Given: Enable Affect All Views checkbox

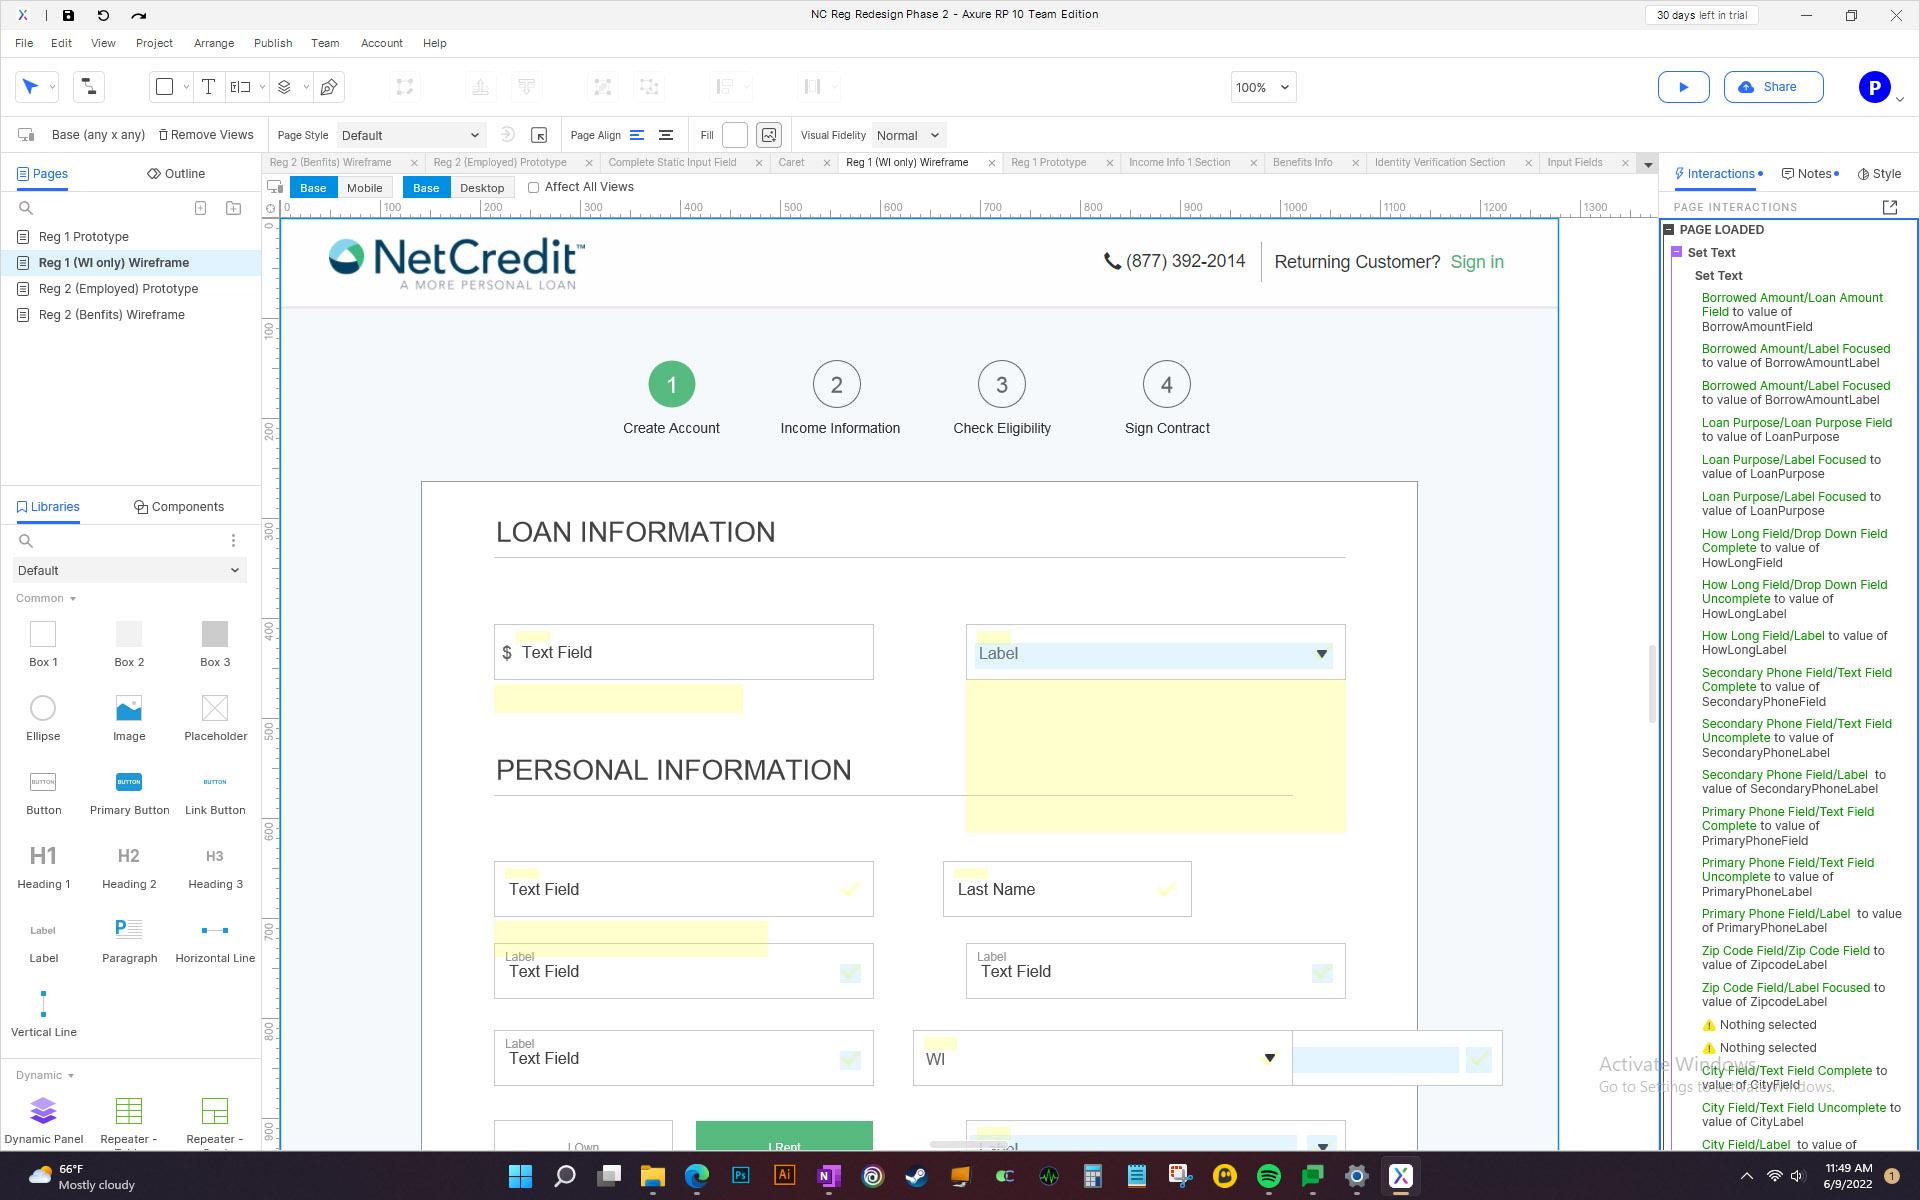Looking at the screenshot, I should [x=533, y=187].
